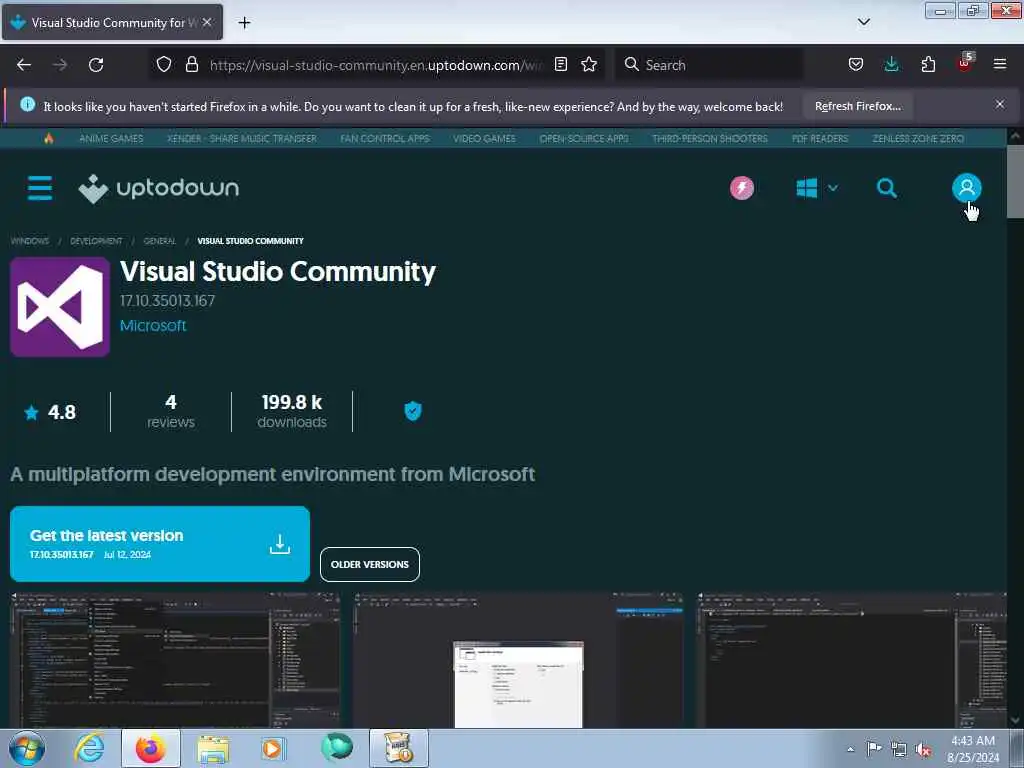The height and width of the screenshot is (768, 1024).
Task: Click the 4.8 star rating
Action: tap(50, 412)
